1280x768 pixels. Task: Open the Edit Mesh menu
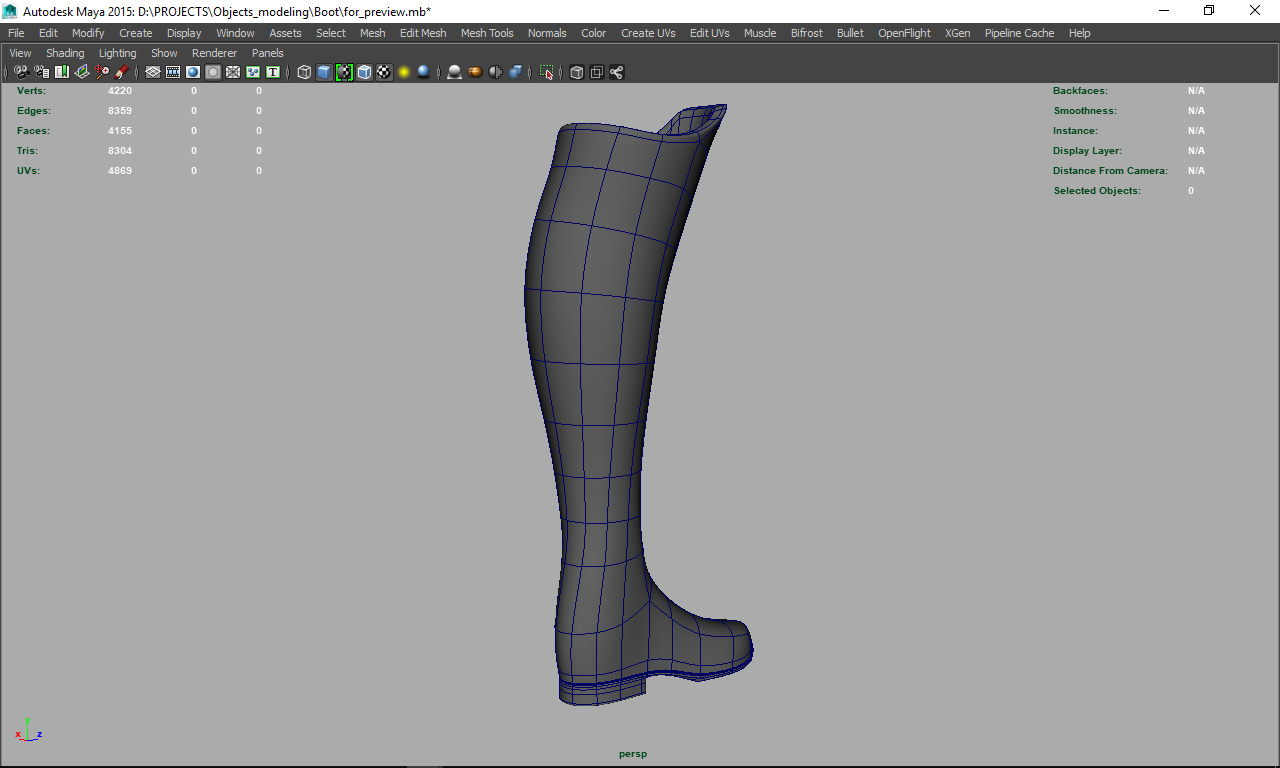click(x=423, y=33)
